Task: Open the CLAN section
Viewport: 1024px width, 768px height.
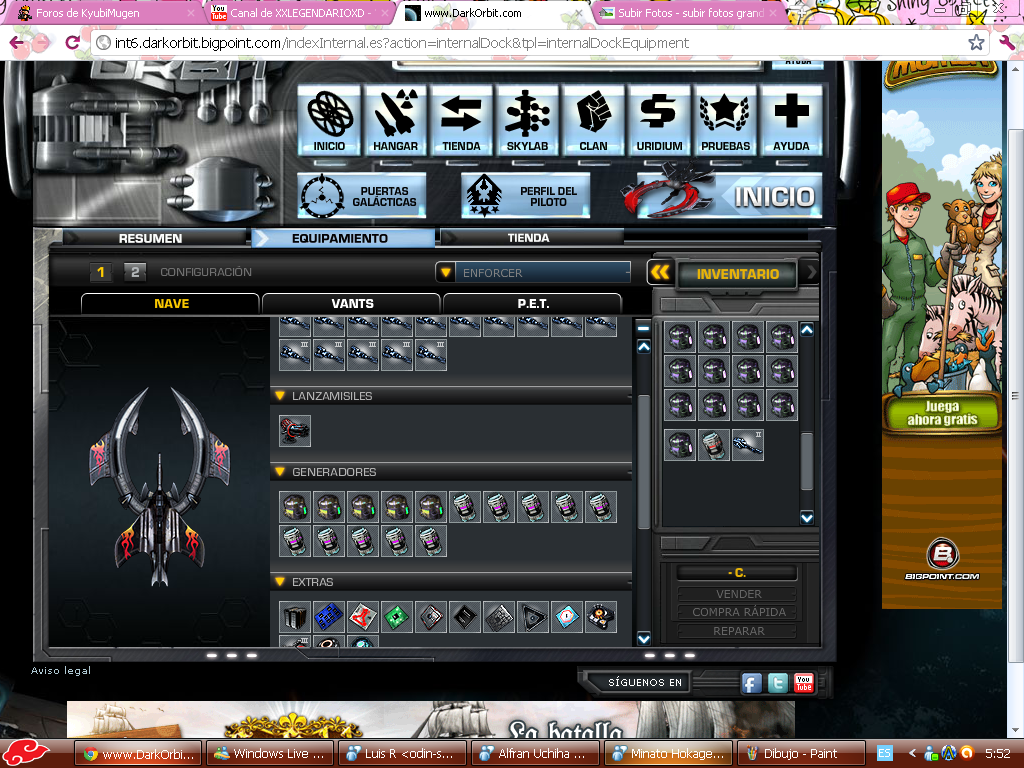Action: pyautogui.click(x=593, y=120)
